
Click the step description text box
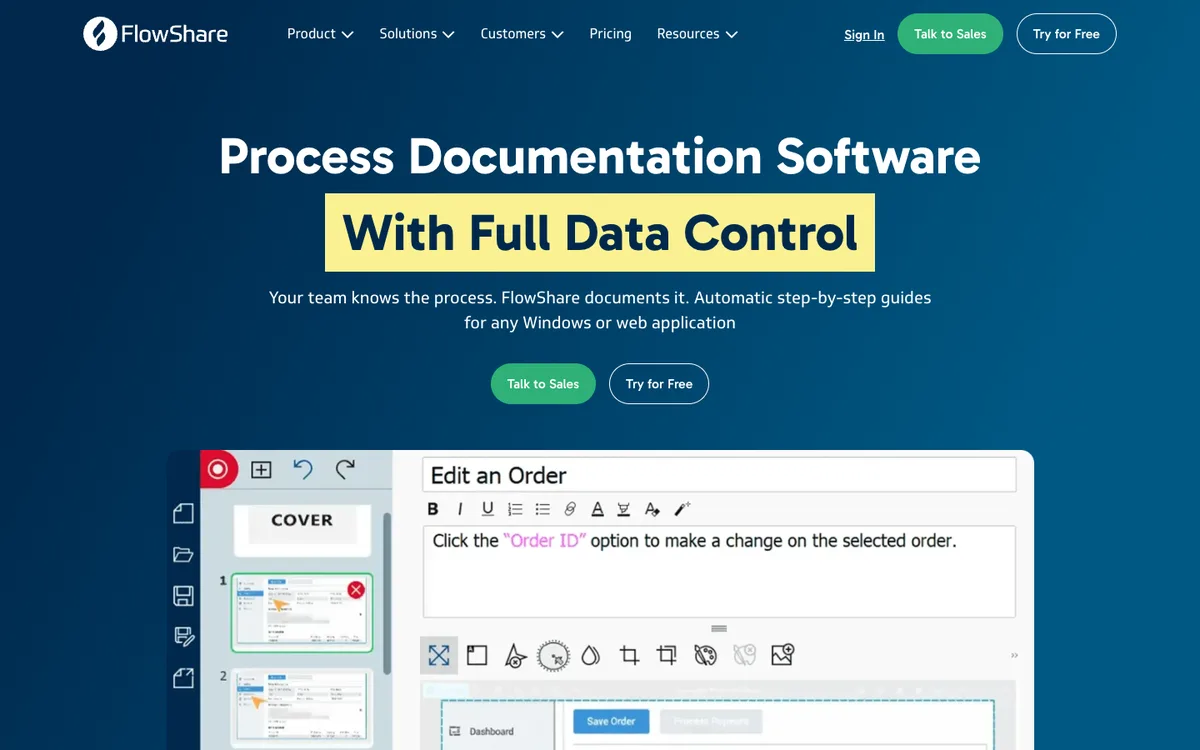tap(720, 571)
